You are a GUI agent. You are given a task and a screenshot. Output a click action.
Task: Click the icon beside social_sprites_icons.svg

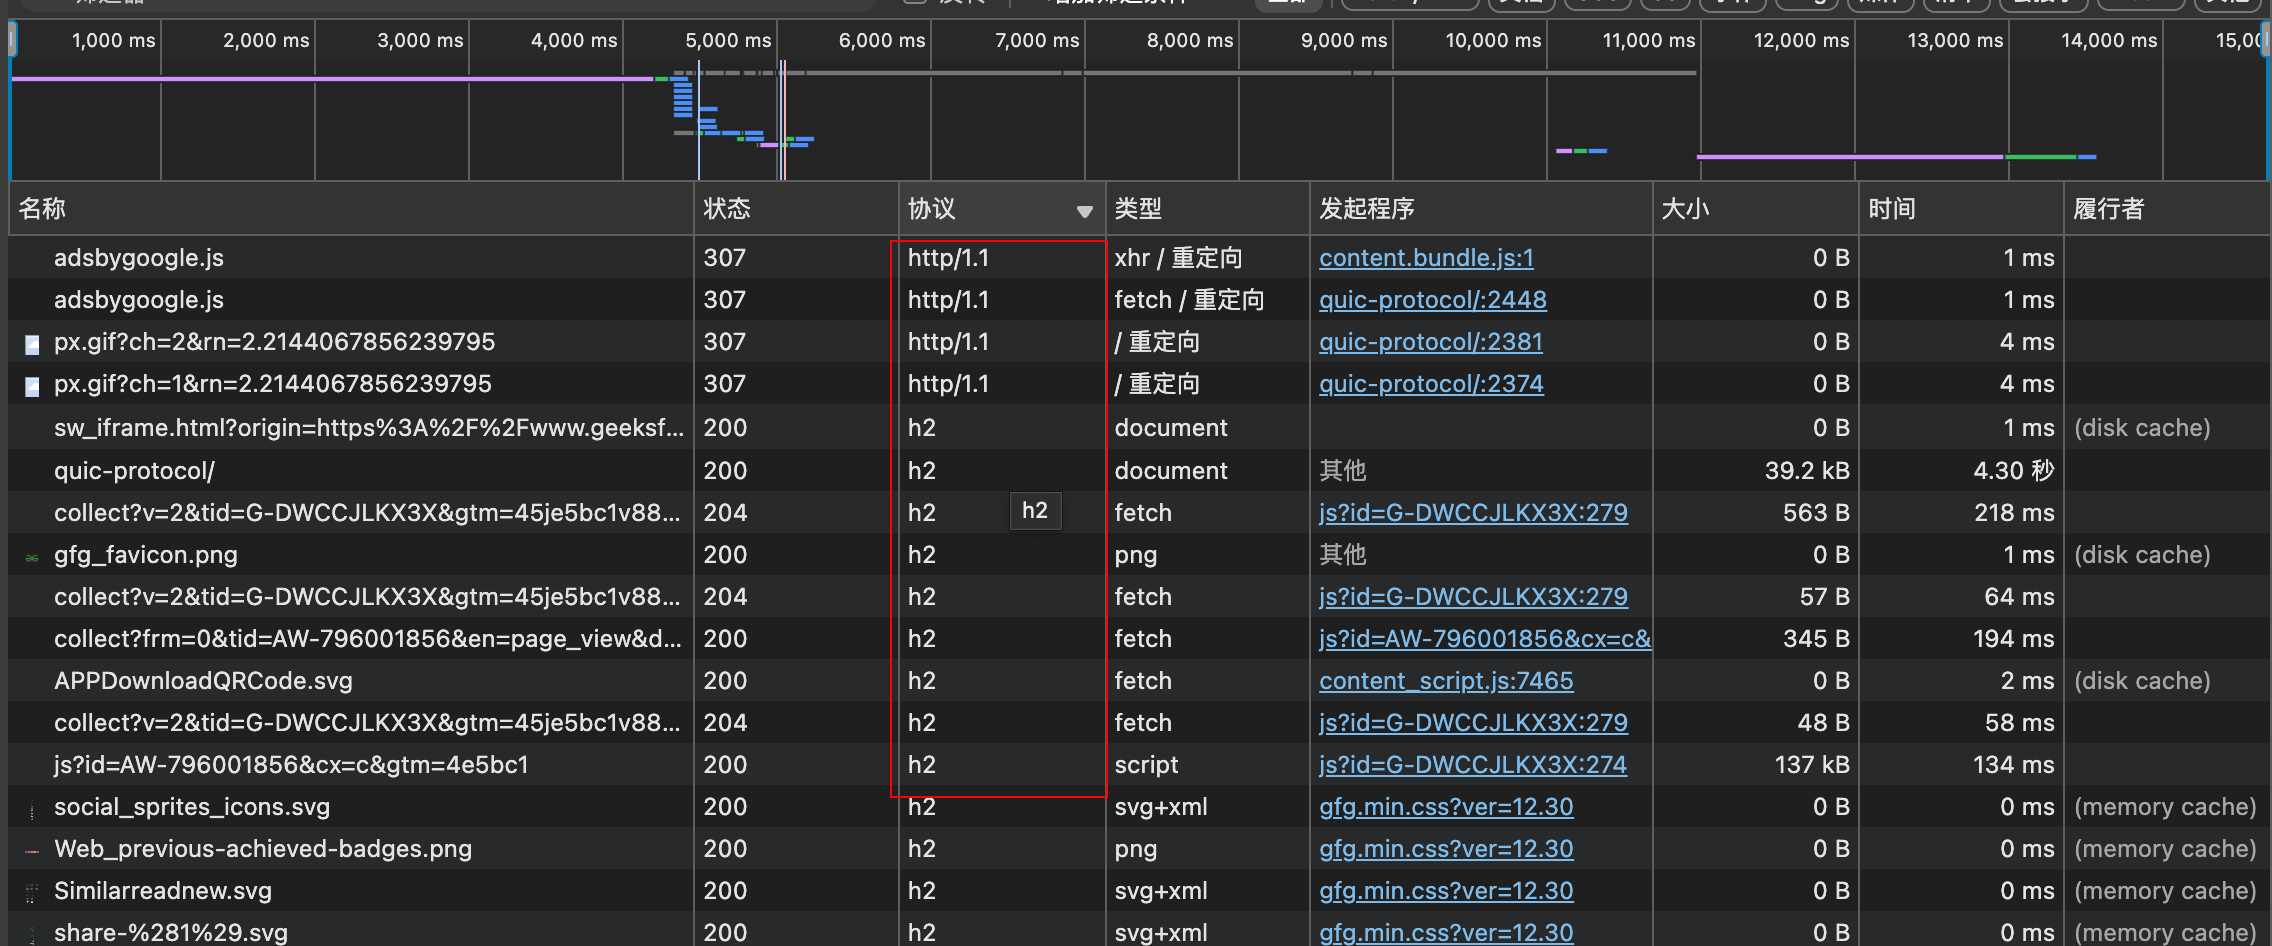coord(32,809)
